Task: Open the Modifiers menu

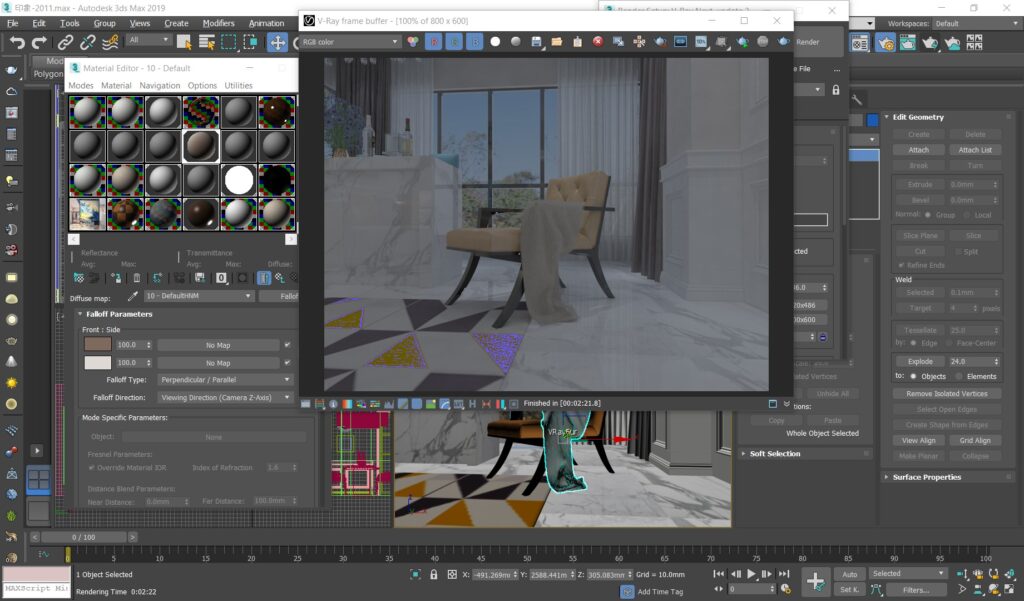Action: point(218,23)
